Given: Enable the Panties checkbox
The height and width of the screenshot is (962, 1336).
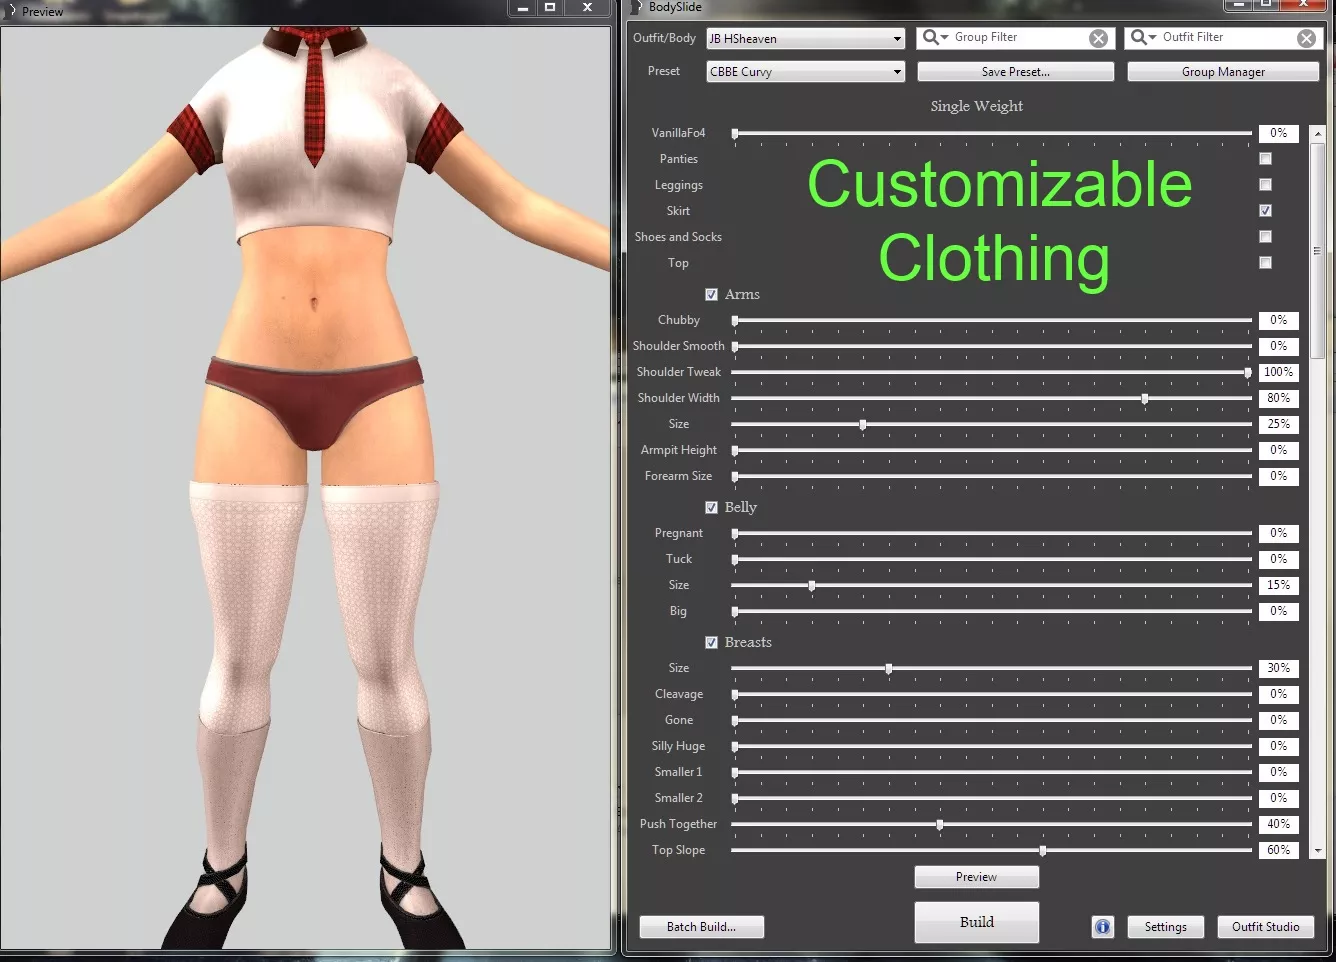Looking at the screenshot, I should 1265,159.
